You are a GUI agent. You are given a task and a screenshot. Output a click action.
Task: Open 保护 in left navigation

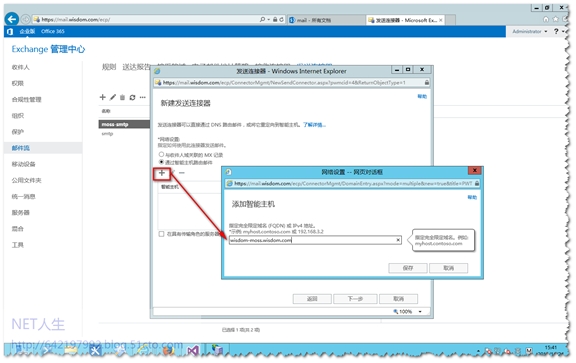17,132
